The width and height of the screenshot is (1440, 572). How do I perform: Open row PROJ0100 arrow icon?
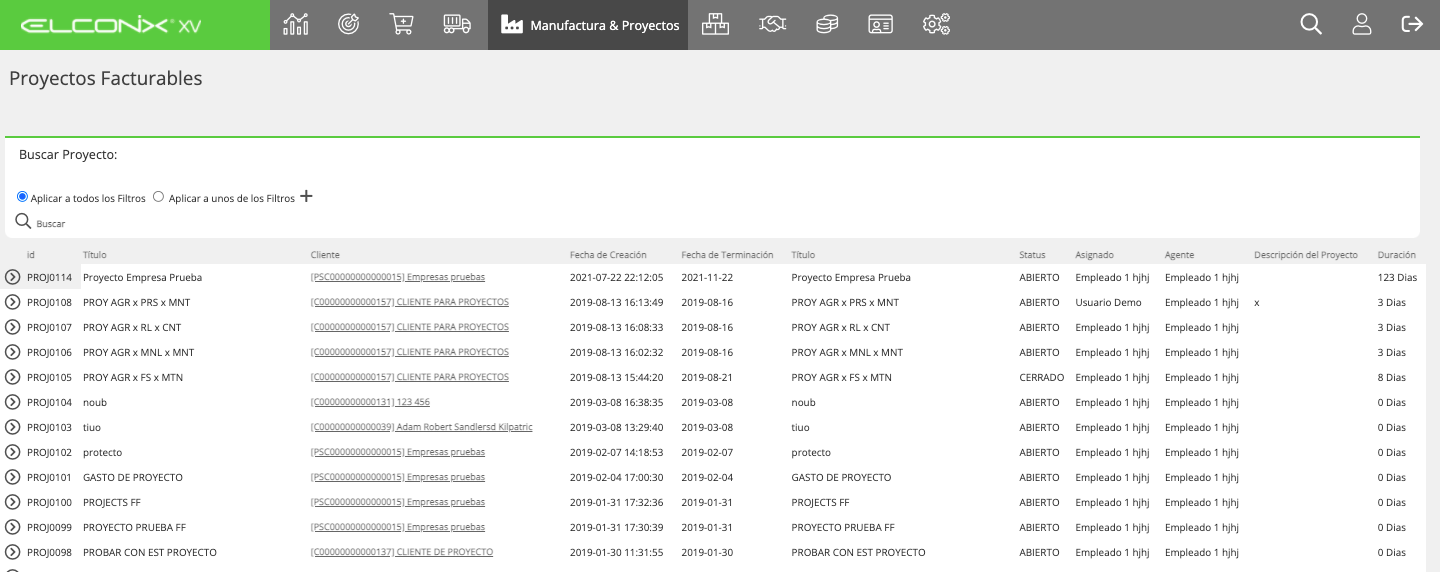coord(12,502)
